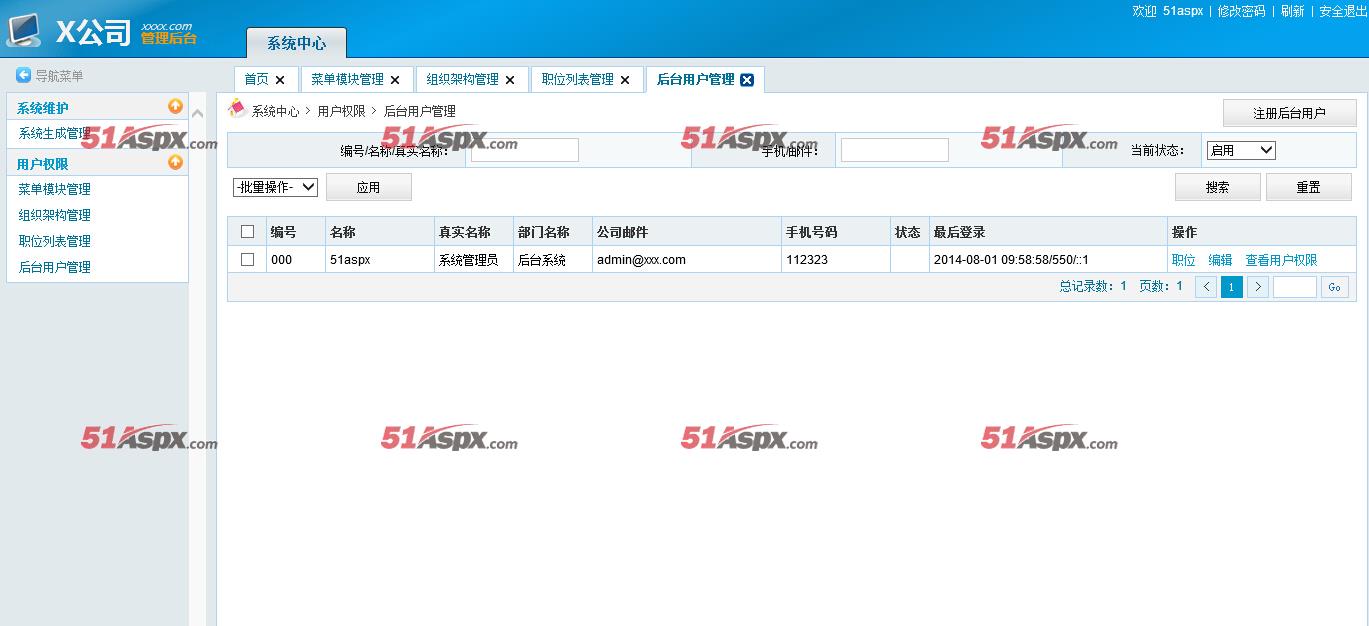
Task: Focus the page number jump field
Action: tap(1295, 287)
